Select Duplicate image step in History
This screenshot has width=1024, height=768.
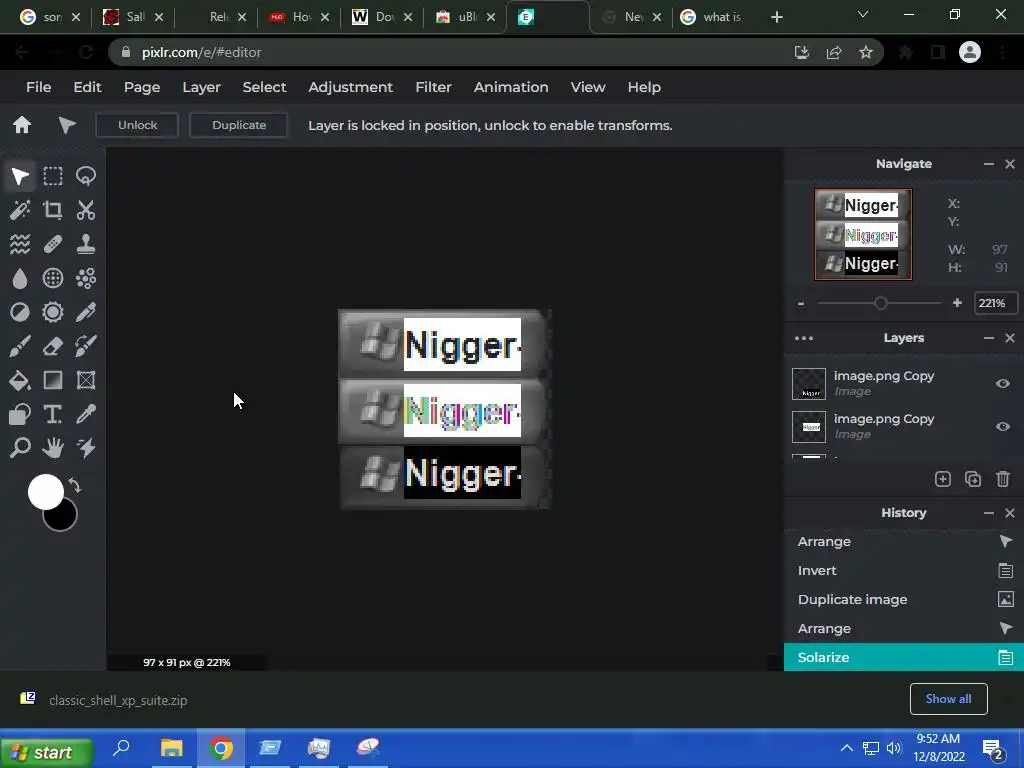[904, 600]
